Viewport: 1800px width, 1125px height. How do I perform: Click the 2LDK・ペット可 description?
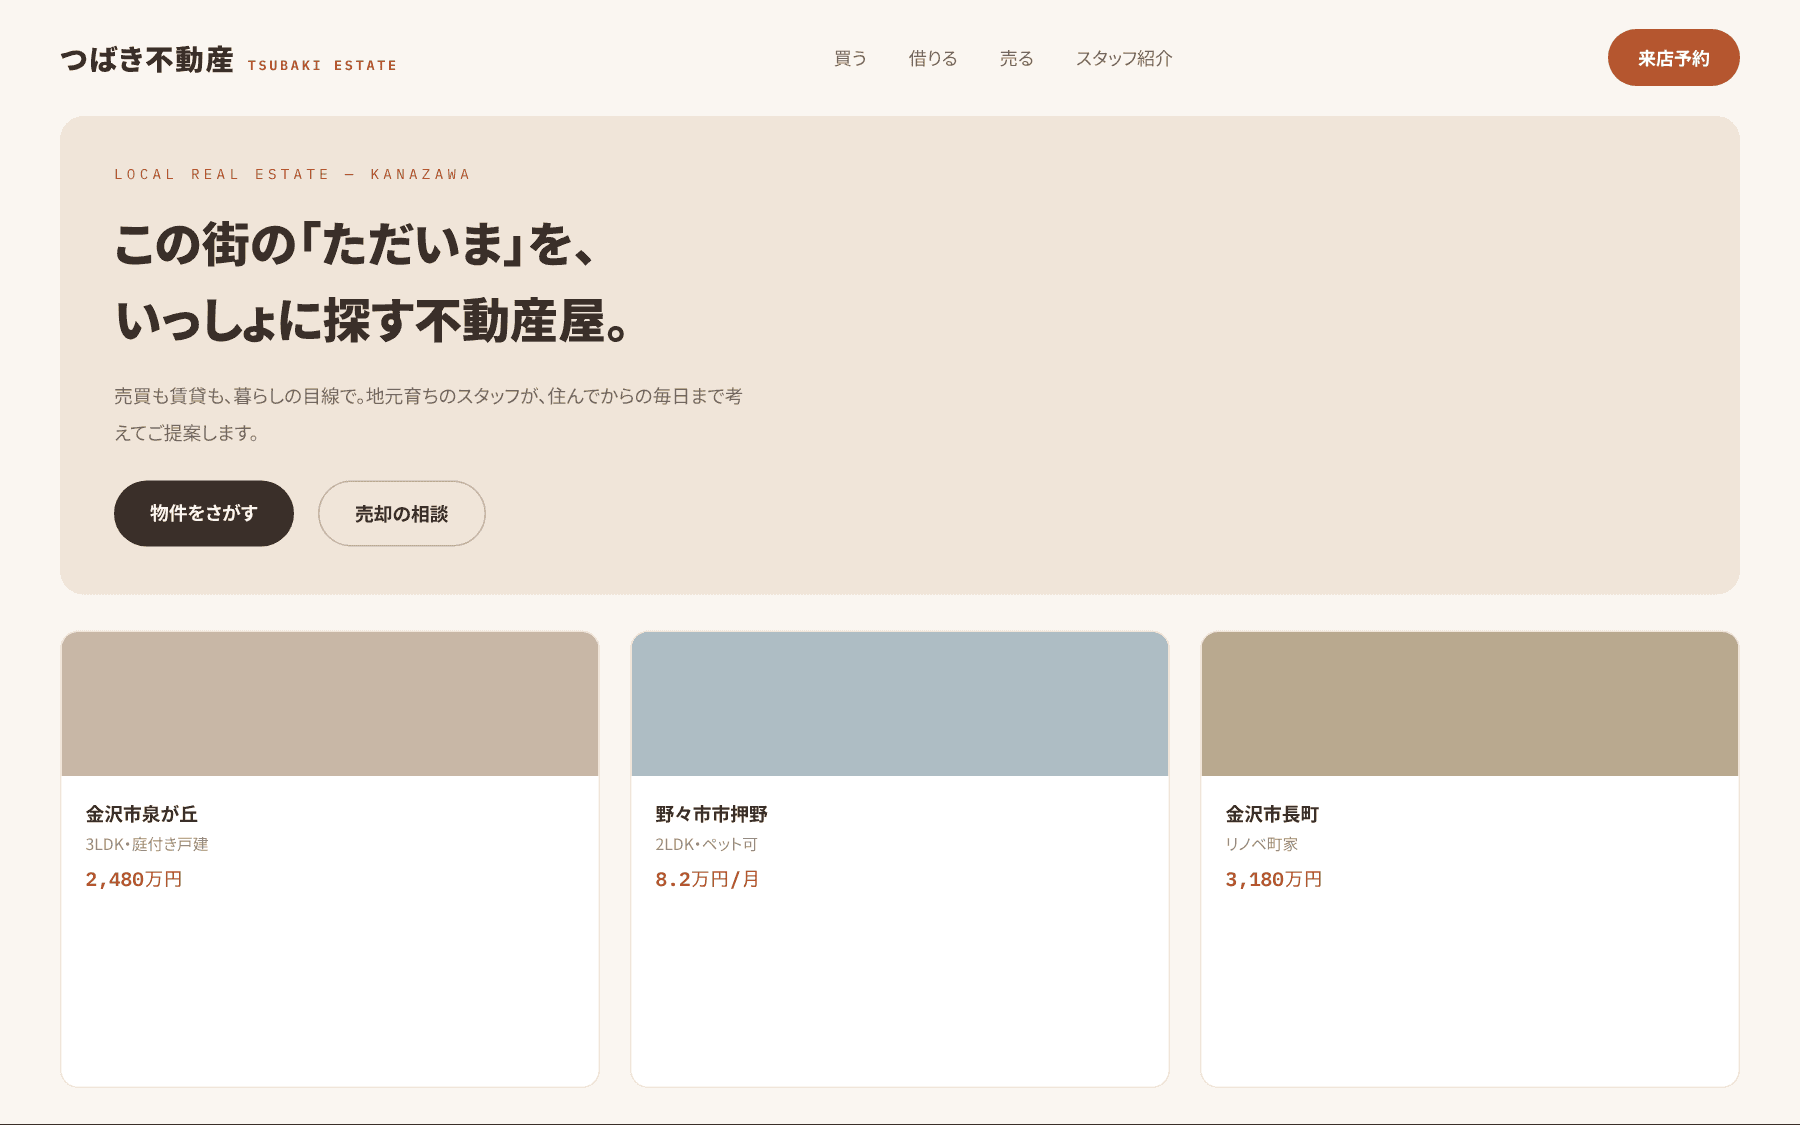tap(707, 844)
